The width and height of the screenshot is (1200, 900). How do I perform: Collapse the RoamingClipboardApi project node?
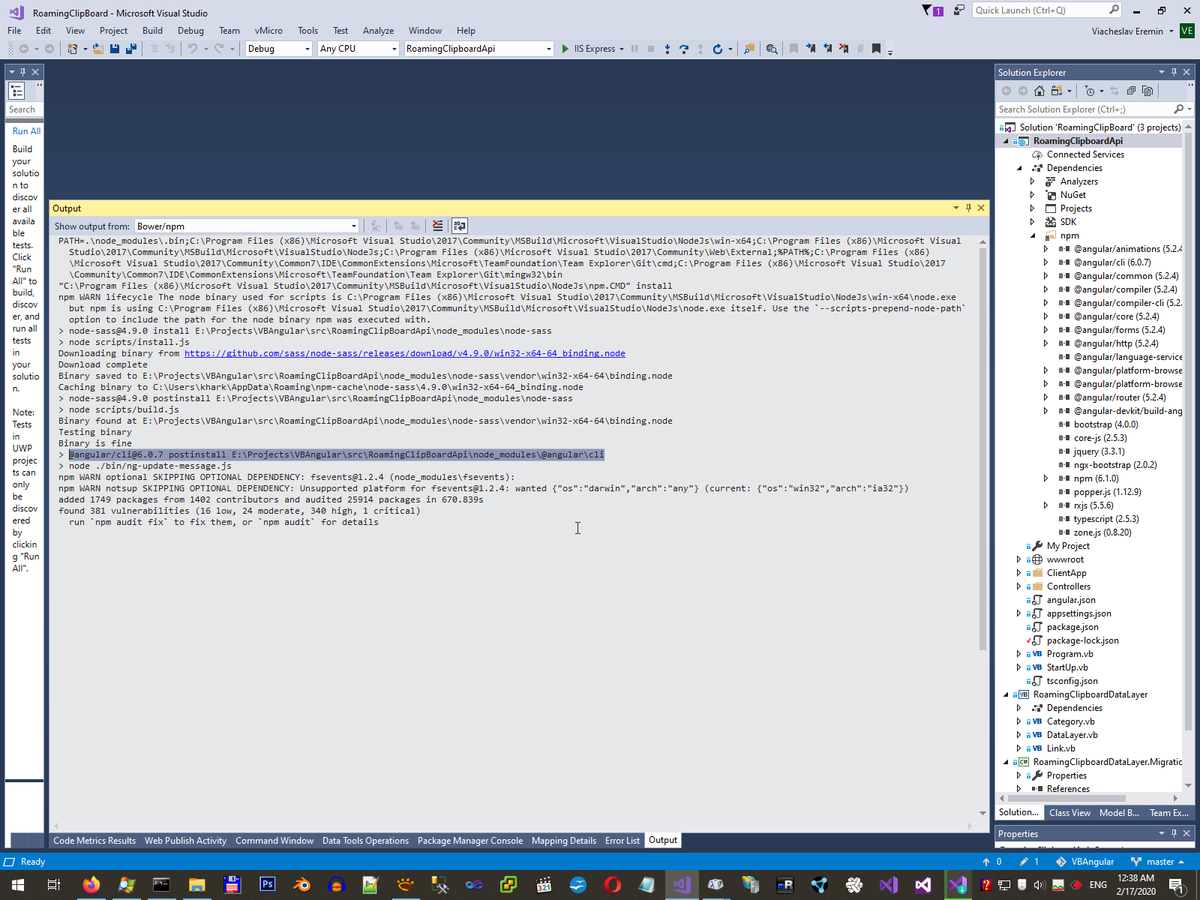pyautogui.click(x=1008, y=141)
